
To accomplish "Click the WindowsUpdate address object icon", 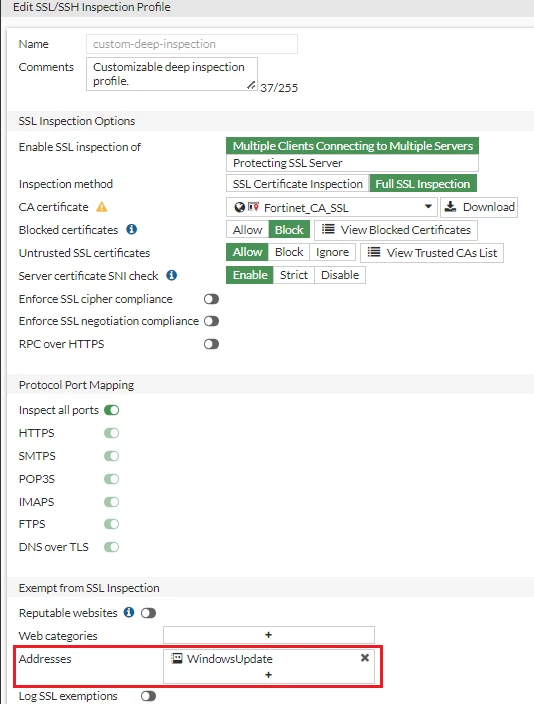I will (177, 659).
